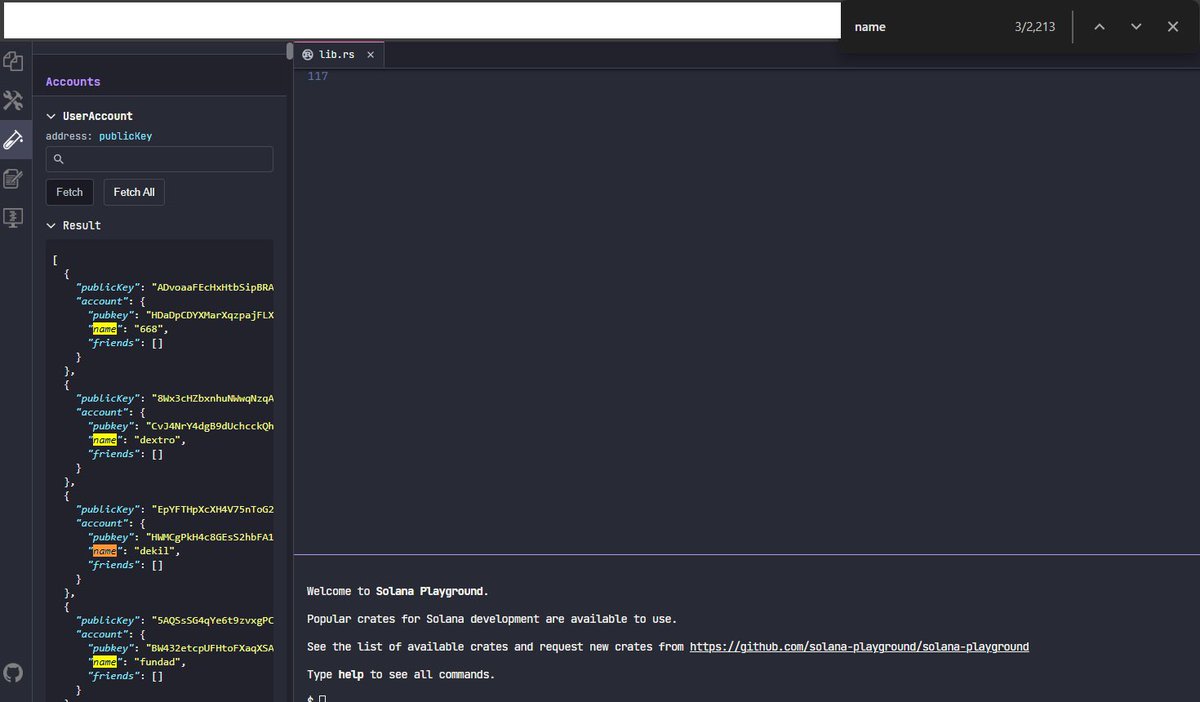Screen dimensions: 1200x702
Task: Open the Programs sidebar icon
Action: 13,217
